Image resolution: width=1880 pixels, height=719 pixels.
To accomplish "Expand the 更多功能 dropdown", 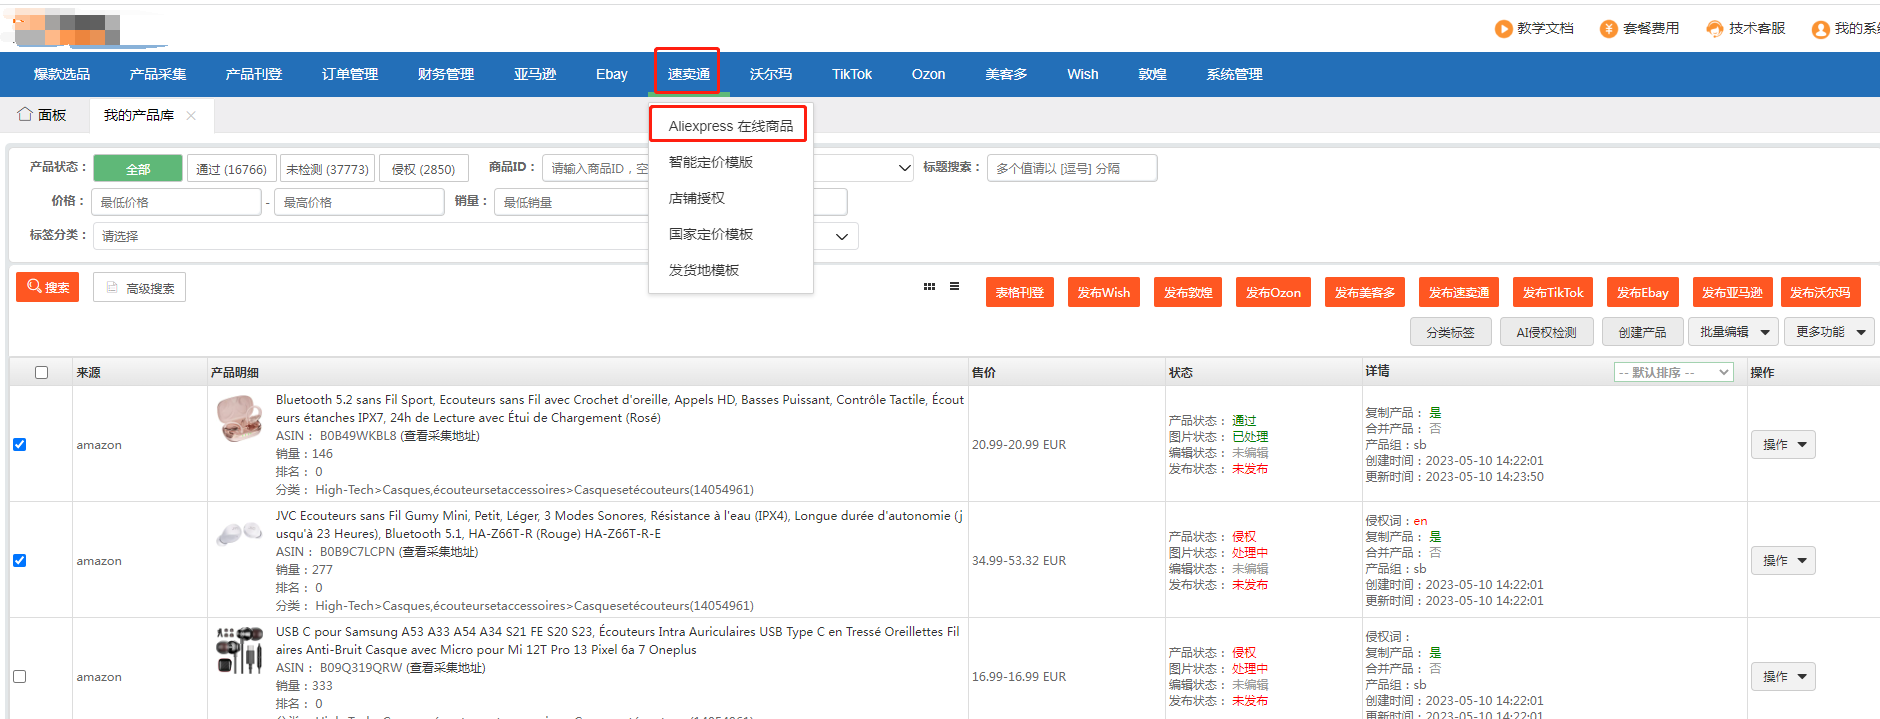I will click(x=1829, y=332).
